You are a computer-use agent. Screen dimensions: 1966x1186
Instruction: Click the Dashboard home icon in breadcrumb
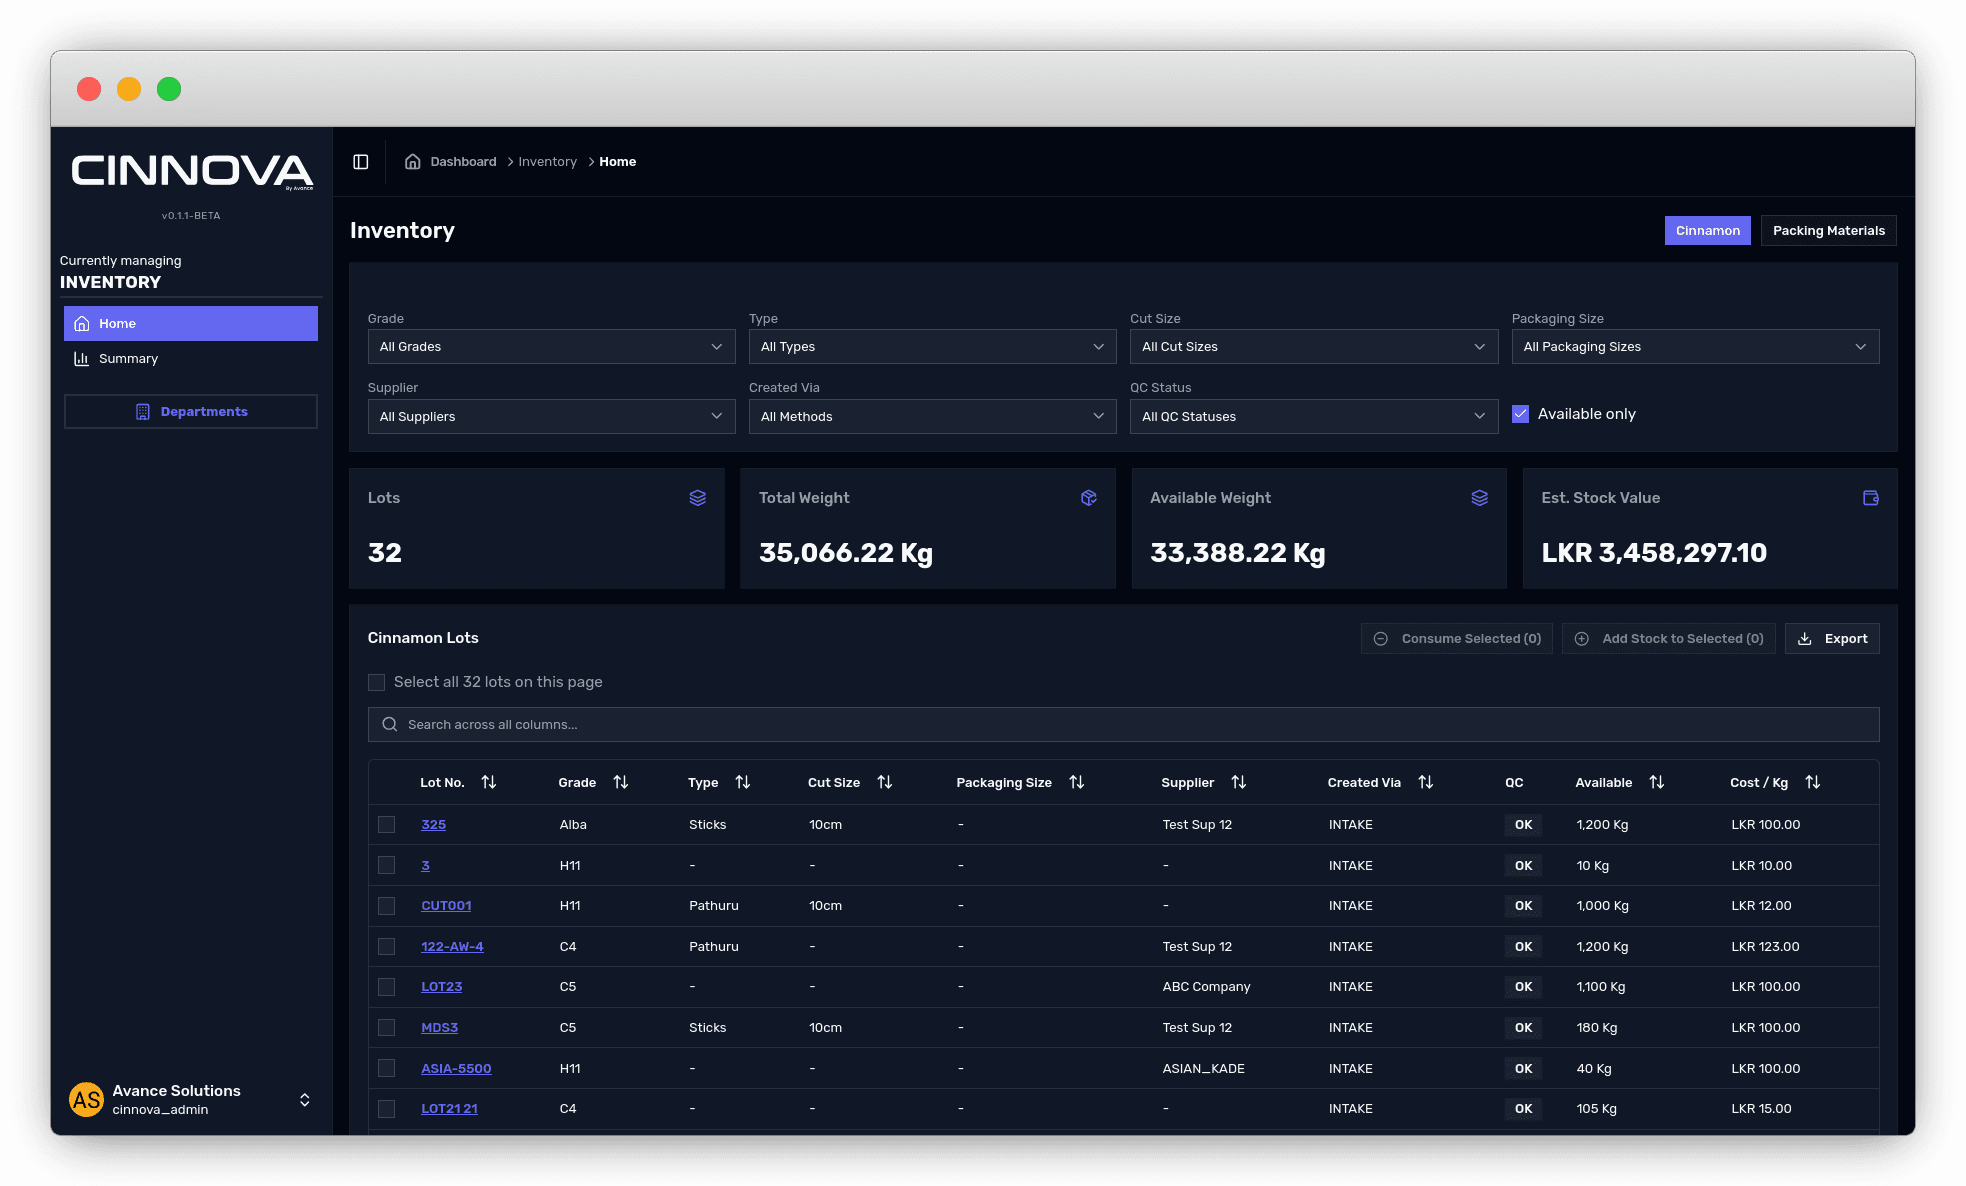point(412,162)
